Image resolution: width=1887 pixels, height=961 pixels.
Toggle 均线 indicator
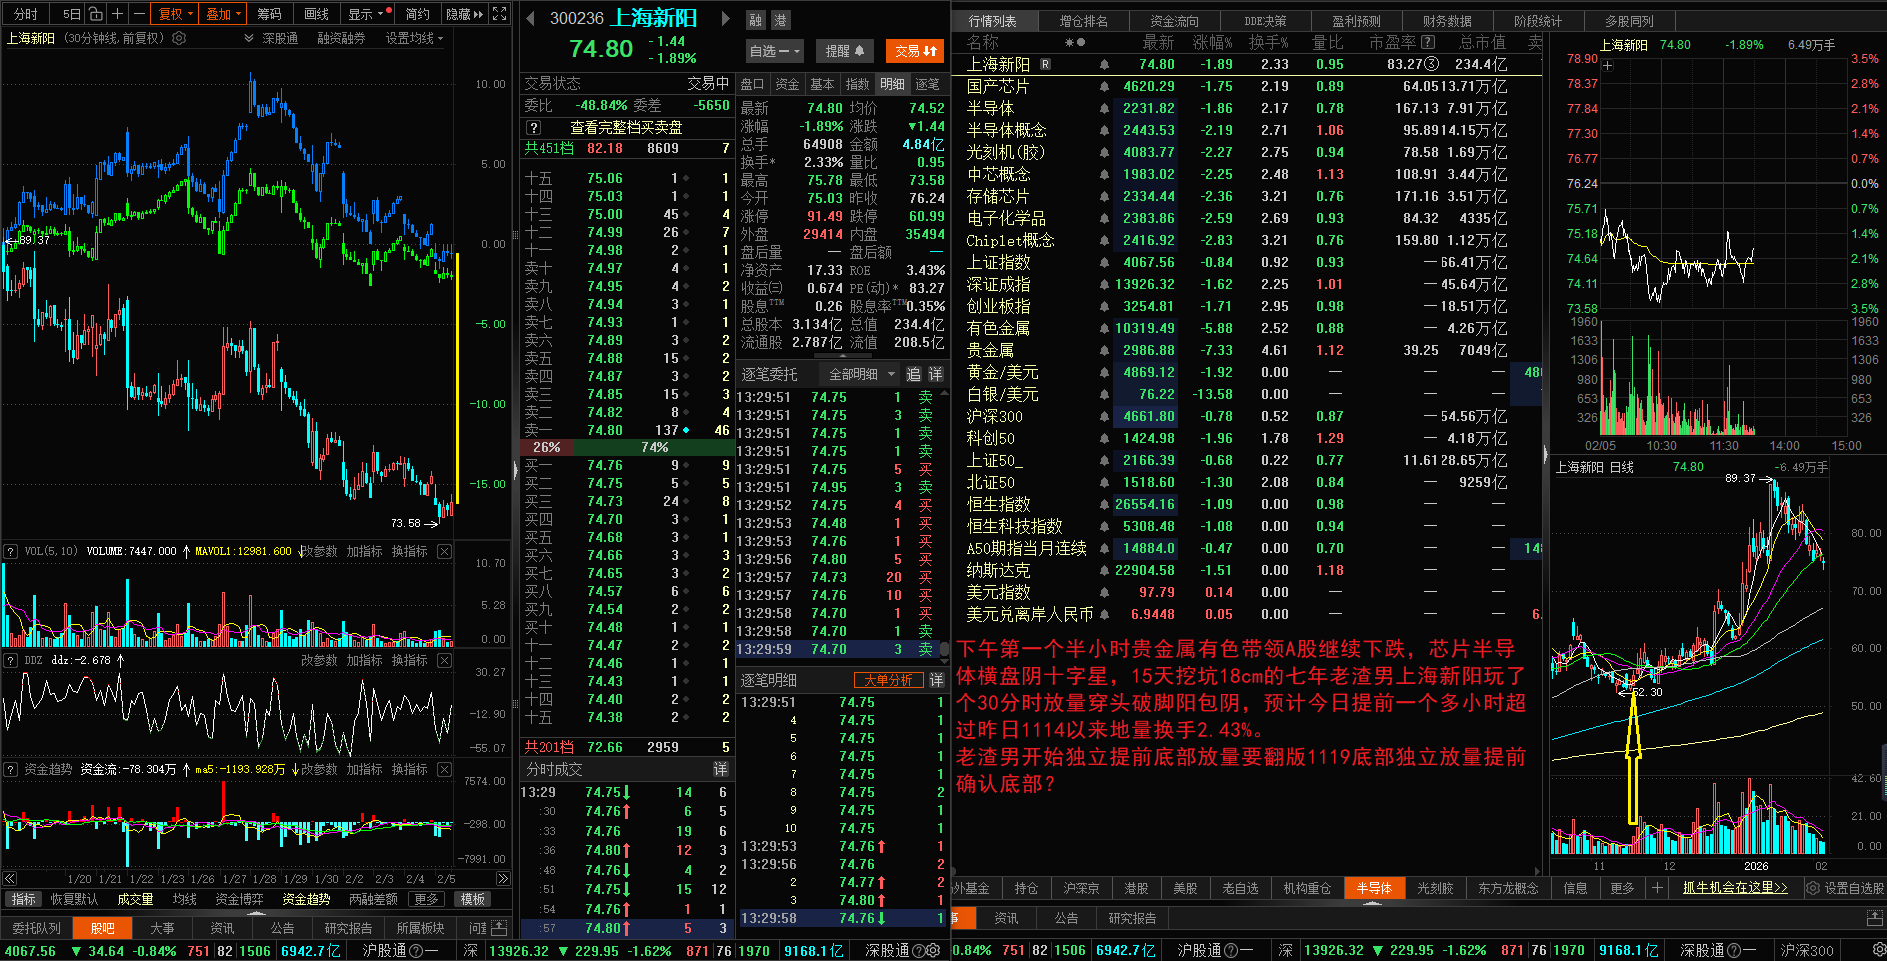point(185,899)
